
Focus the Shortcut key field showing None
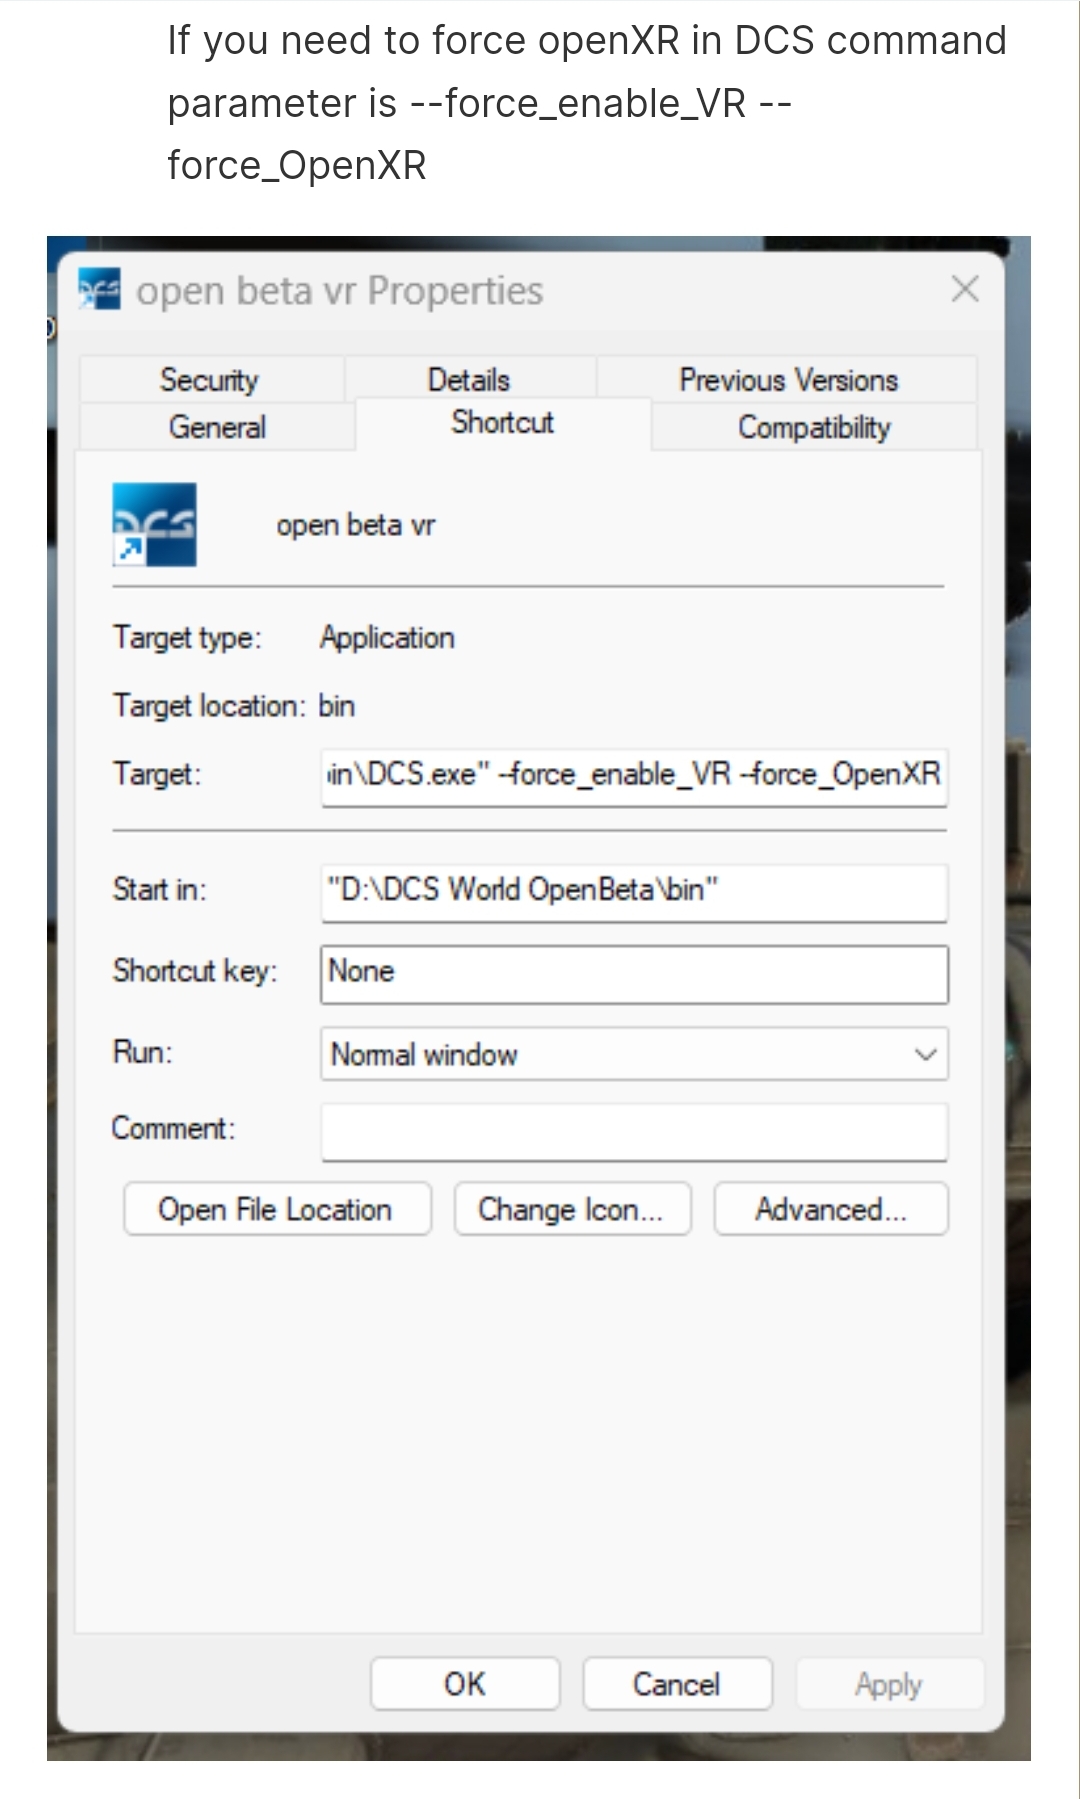point(634,973)
